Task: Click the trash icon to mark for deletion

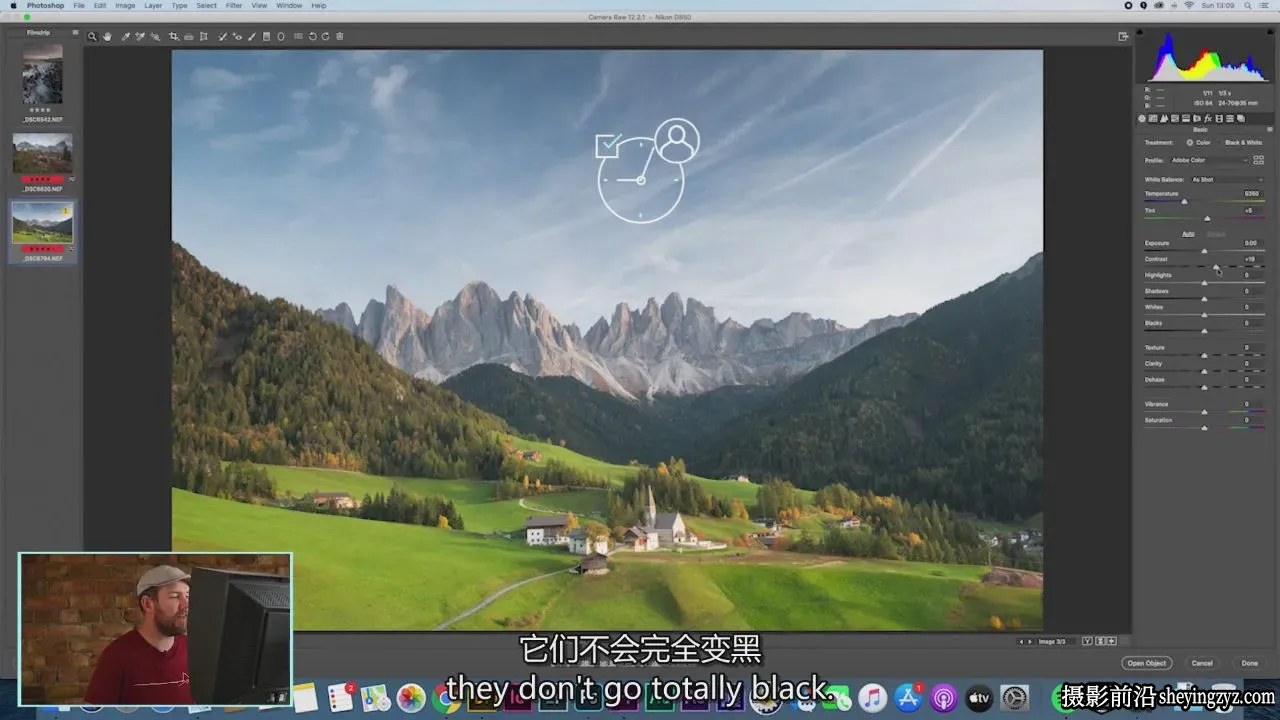Action: 340,36
